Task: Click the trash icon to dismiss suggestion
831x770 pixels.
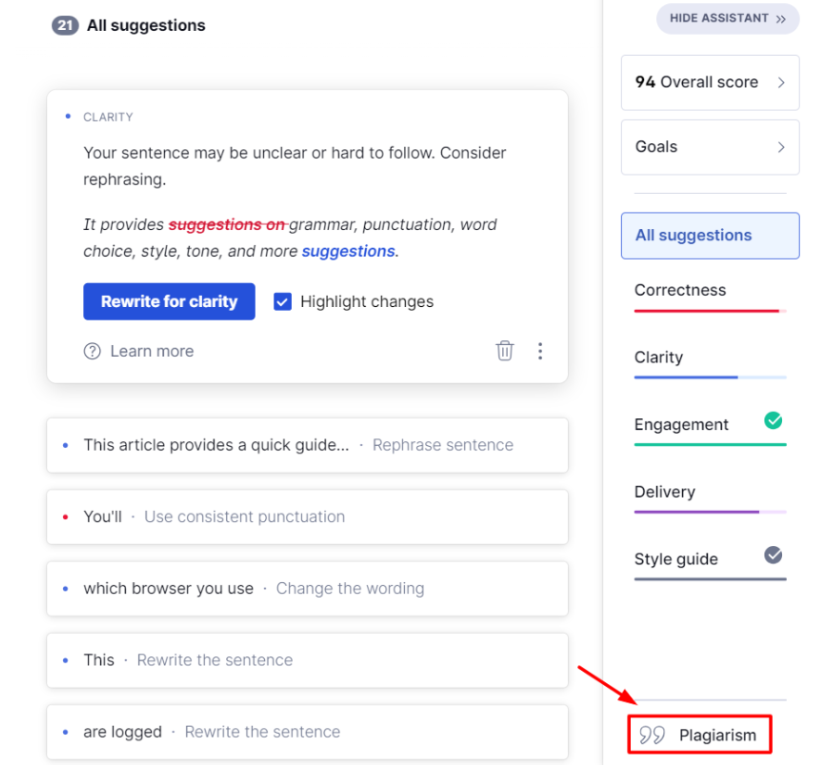Action: pyautogui.click(x=505, y=351)
